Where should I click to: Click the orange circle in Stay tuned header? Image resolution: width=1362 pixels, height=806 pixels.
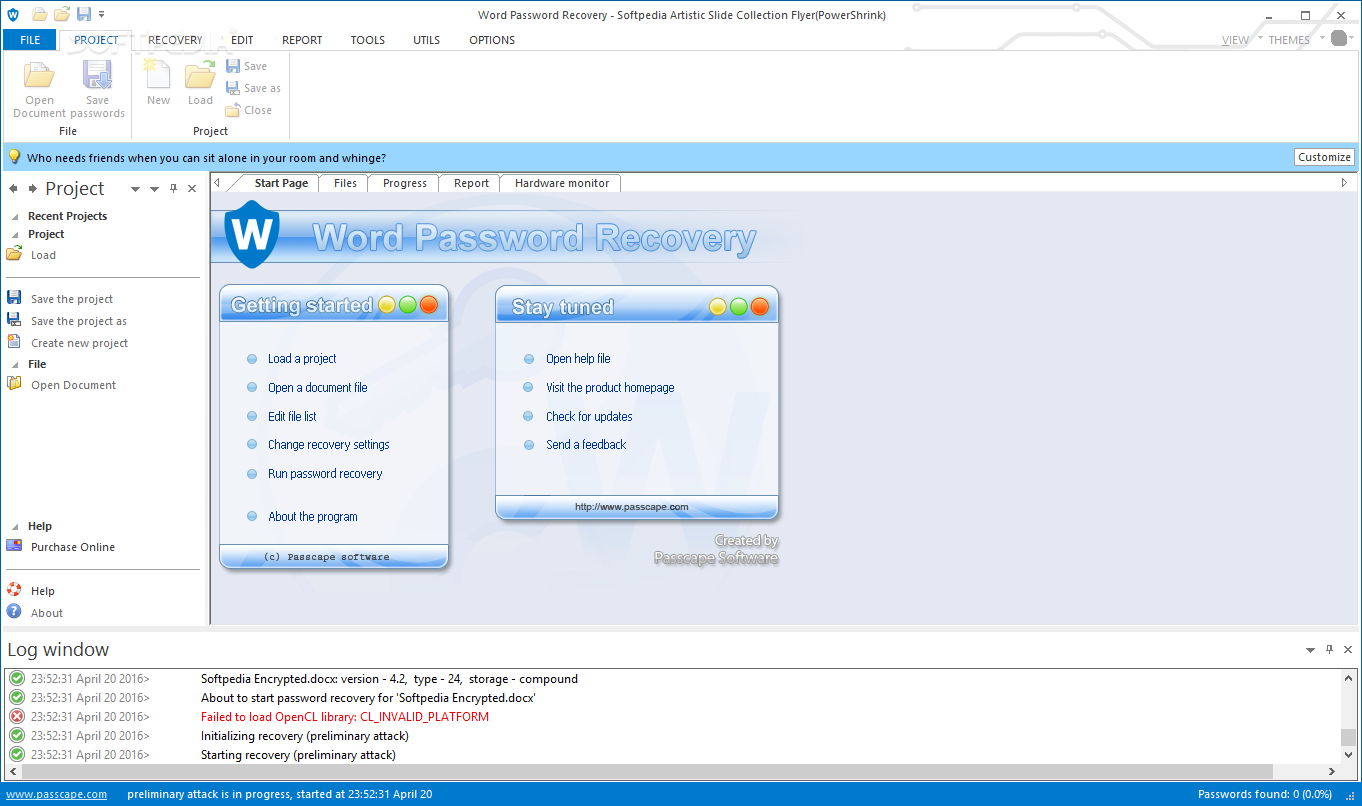760,306
